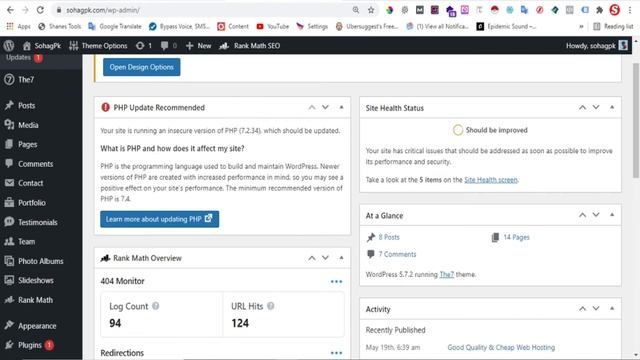Open the 404 Monitor three-dots menu

pyautogui.click(x=336, y=282)
